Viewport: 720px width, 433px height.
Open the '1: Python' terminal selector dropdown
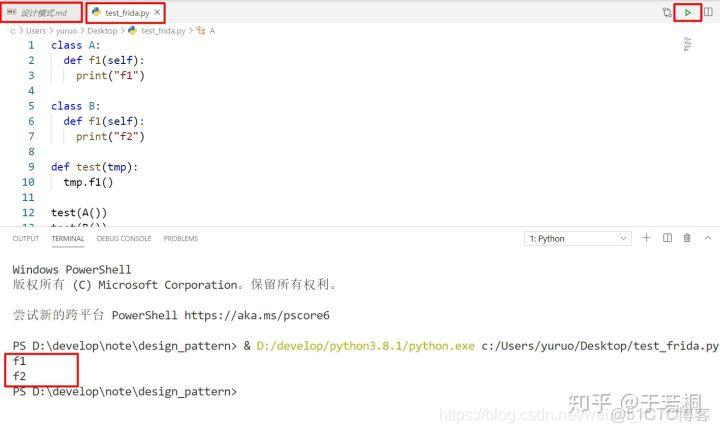point(578,238)
